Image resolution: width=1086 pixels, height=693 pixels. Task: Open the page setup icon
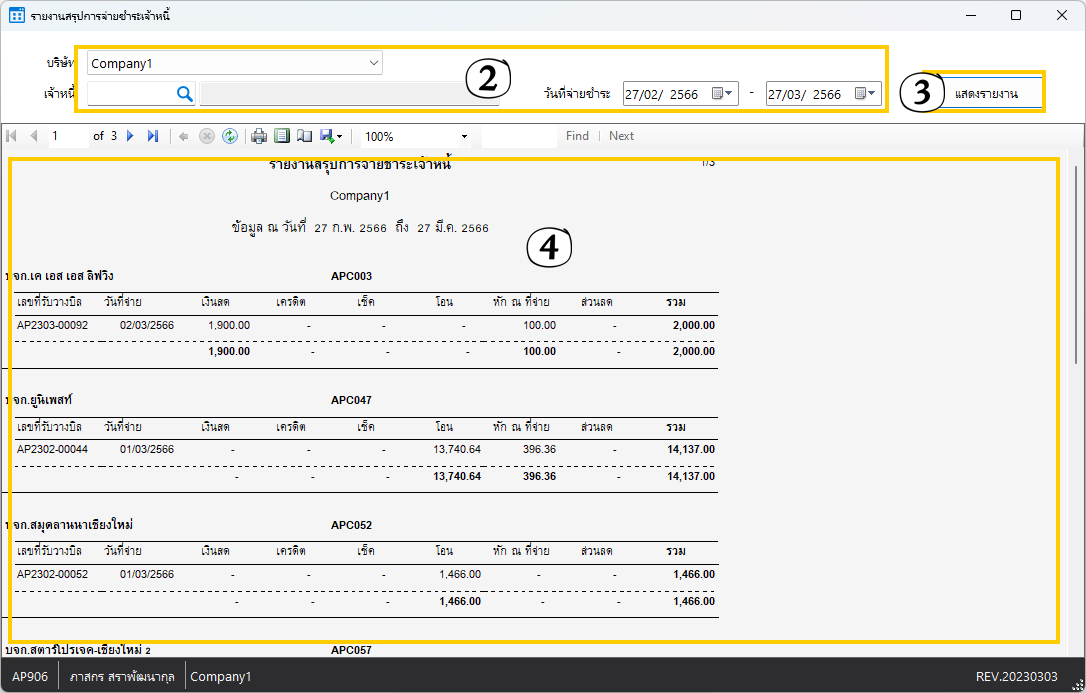point(304,136)
